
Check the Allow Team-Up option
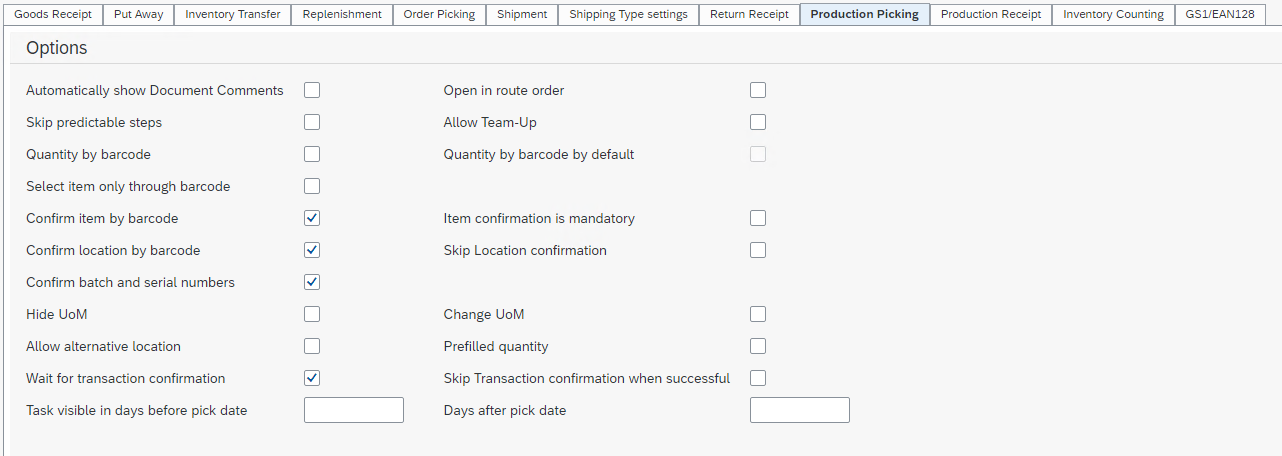(x=758, y=122)
